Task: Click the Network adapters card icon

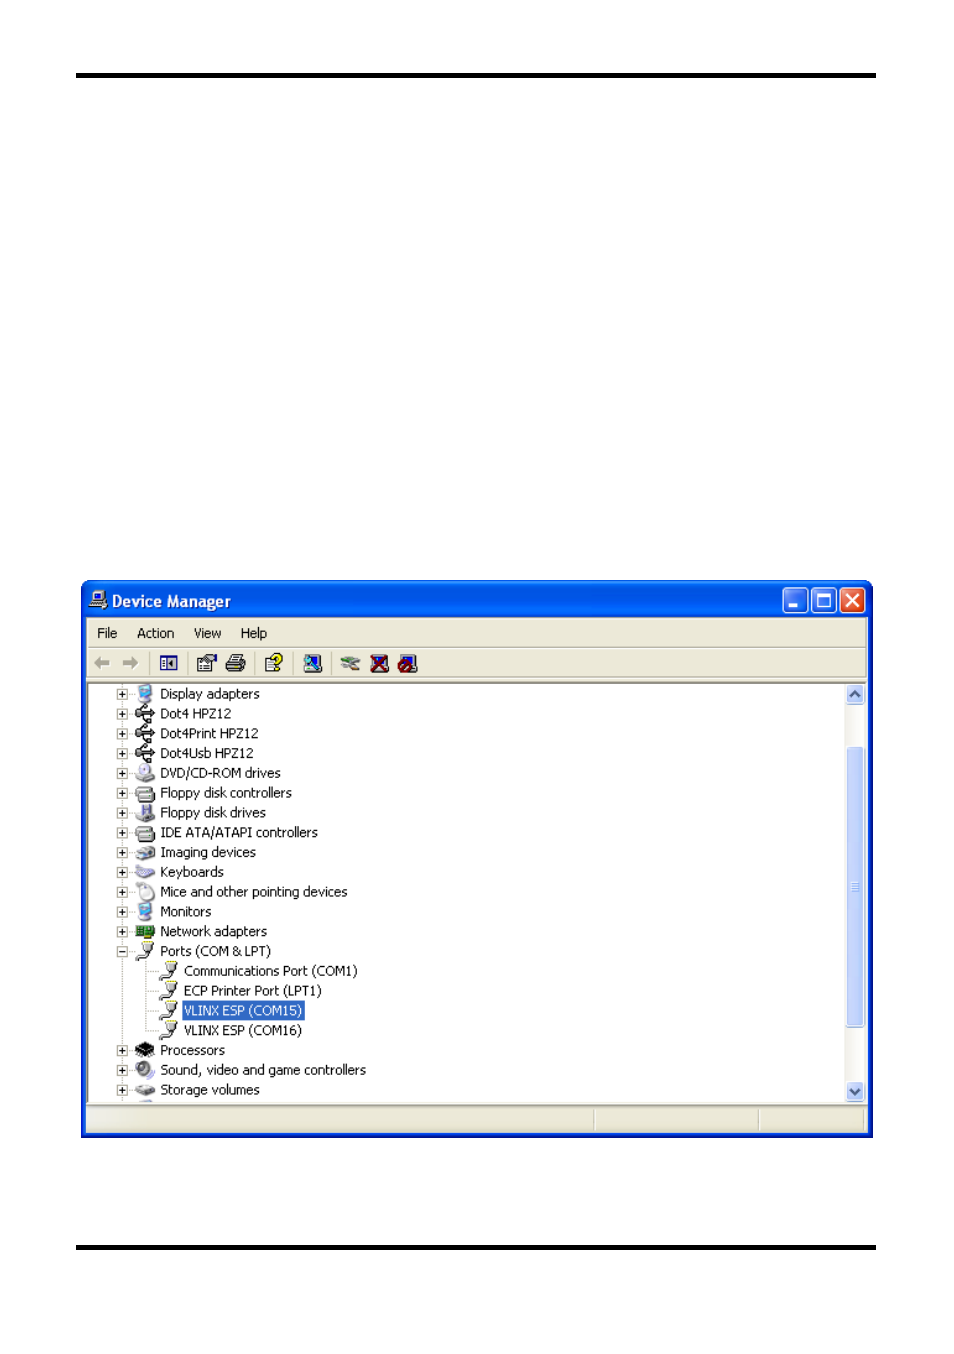Action: [145, 931]
